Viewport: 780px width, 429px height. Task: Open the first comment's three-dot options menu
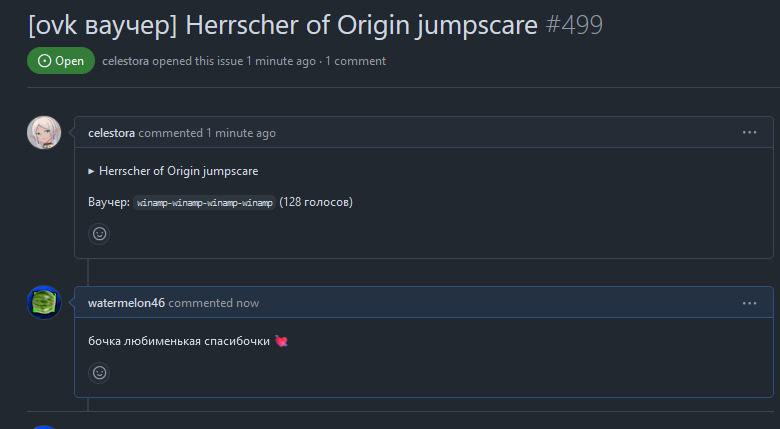tap(749, 132)
